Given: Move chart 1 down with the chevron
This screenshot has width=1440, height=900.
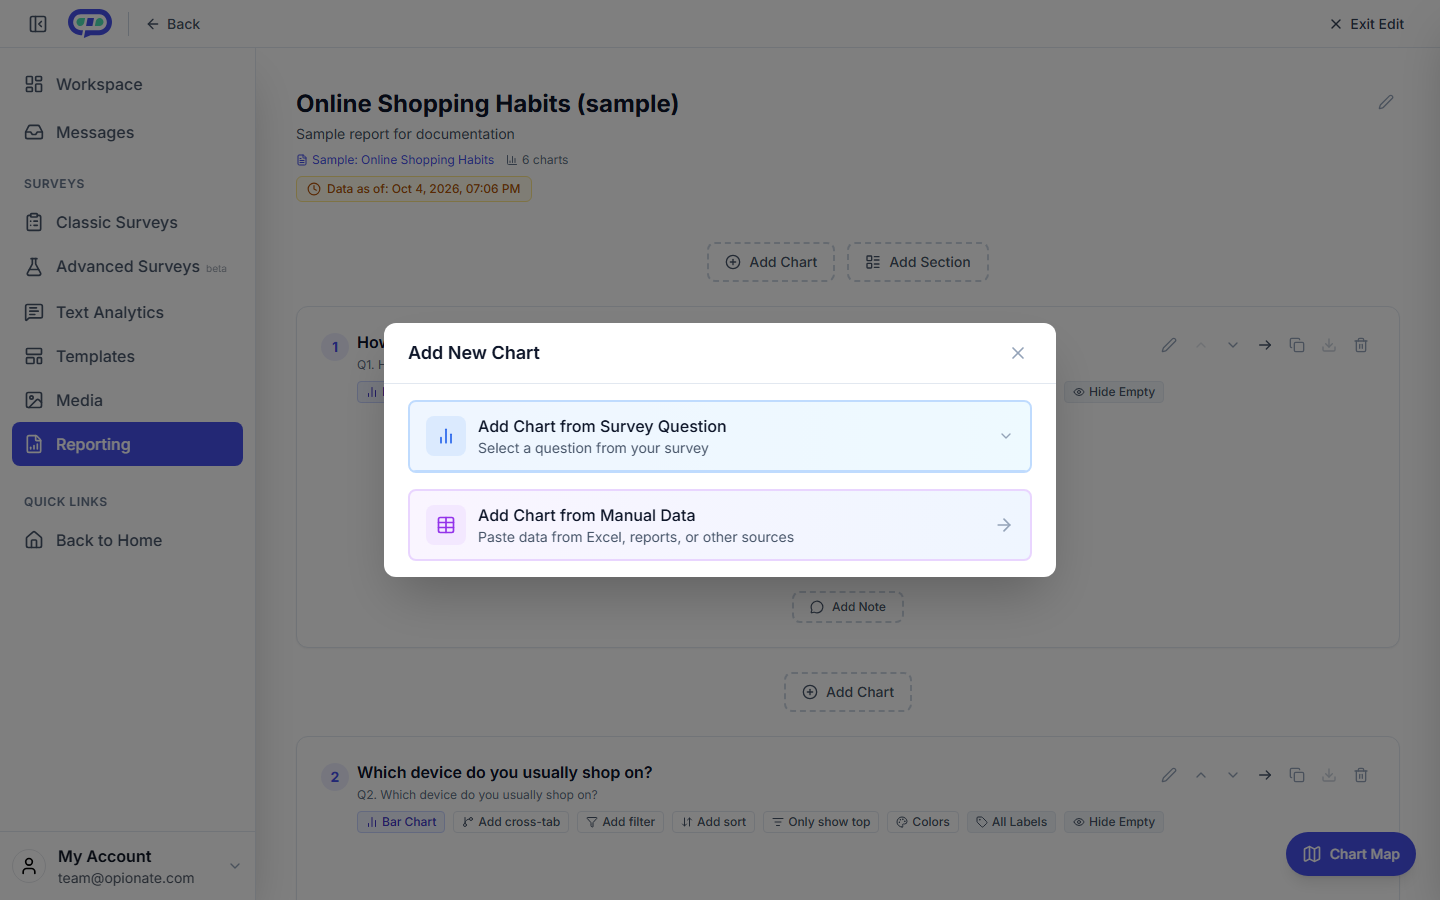Looking at the screenshot, I should pyautogui.click(x=1233, y=345).
